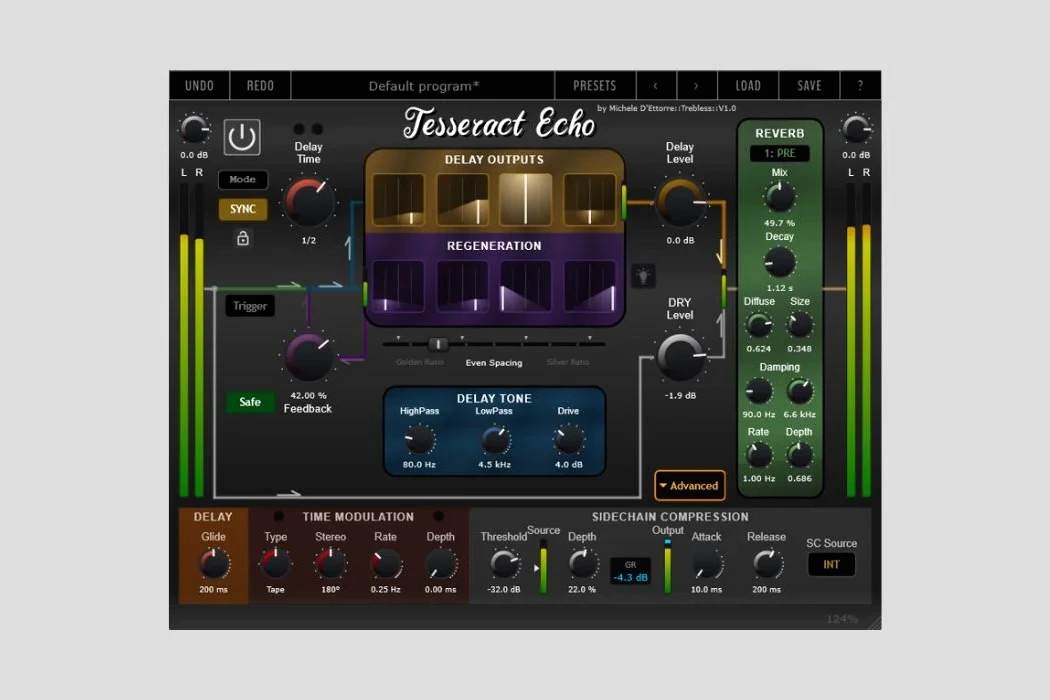Click the Time Modulation Stereo knob
Viewport: 1050px width, 700px height.
pyautogui.click(x=330, y=564)
